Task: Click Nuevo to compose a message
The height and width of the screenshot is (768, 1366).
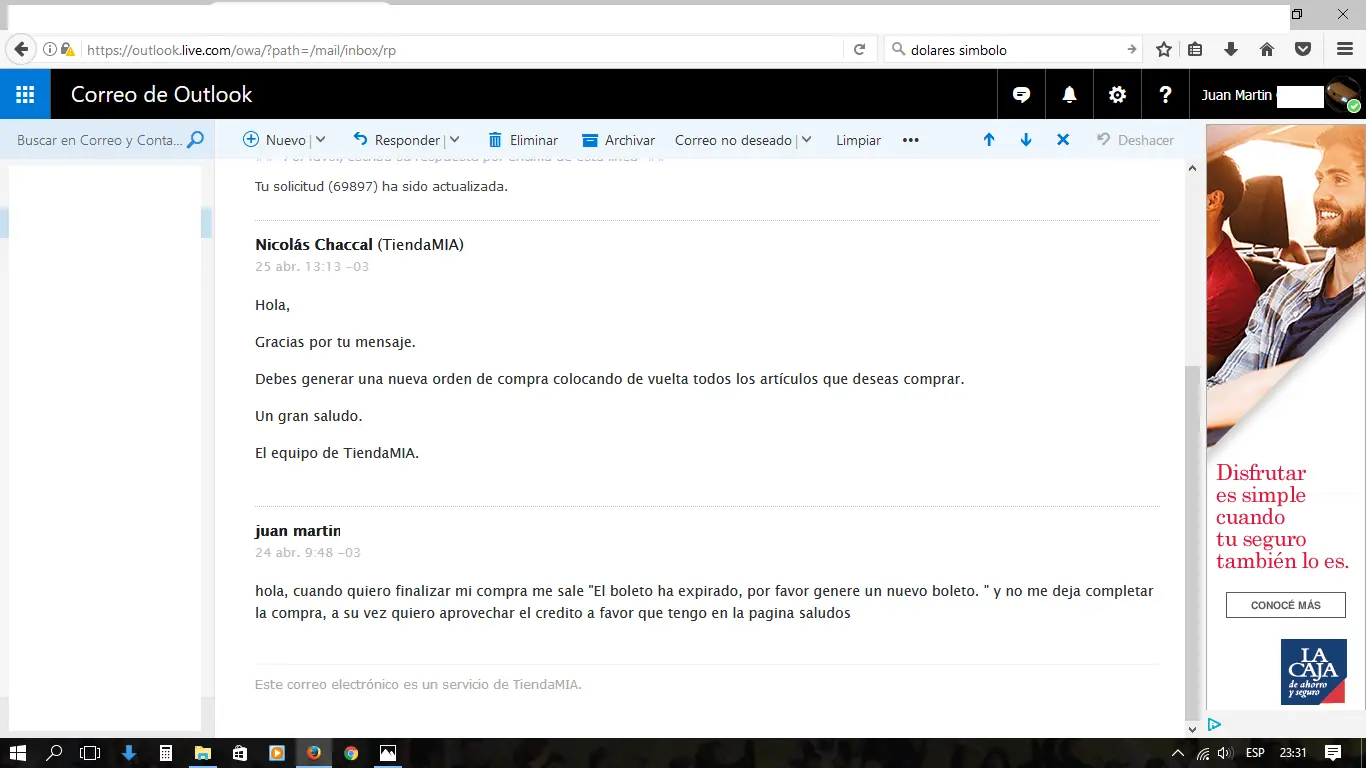Action: point(275,140)
